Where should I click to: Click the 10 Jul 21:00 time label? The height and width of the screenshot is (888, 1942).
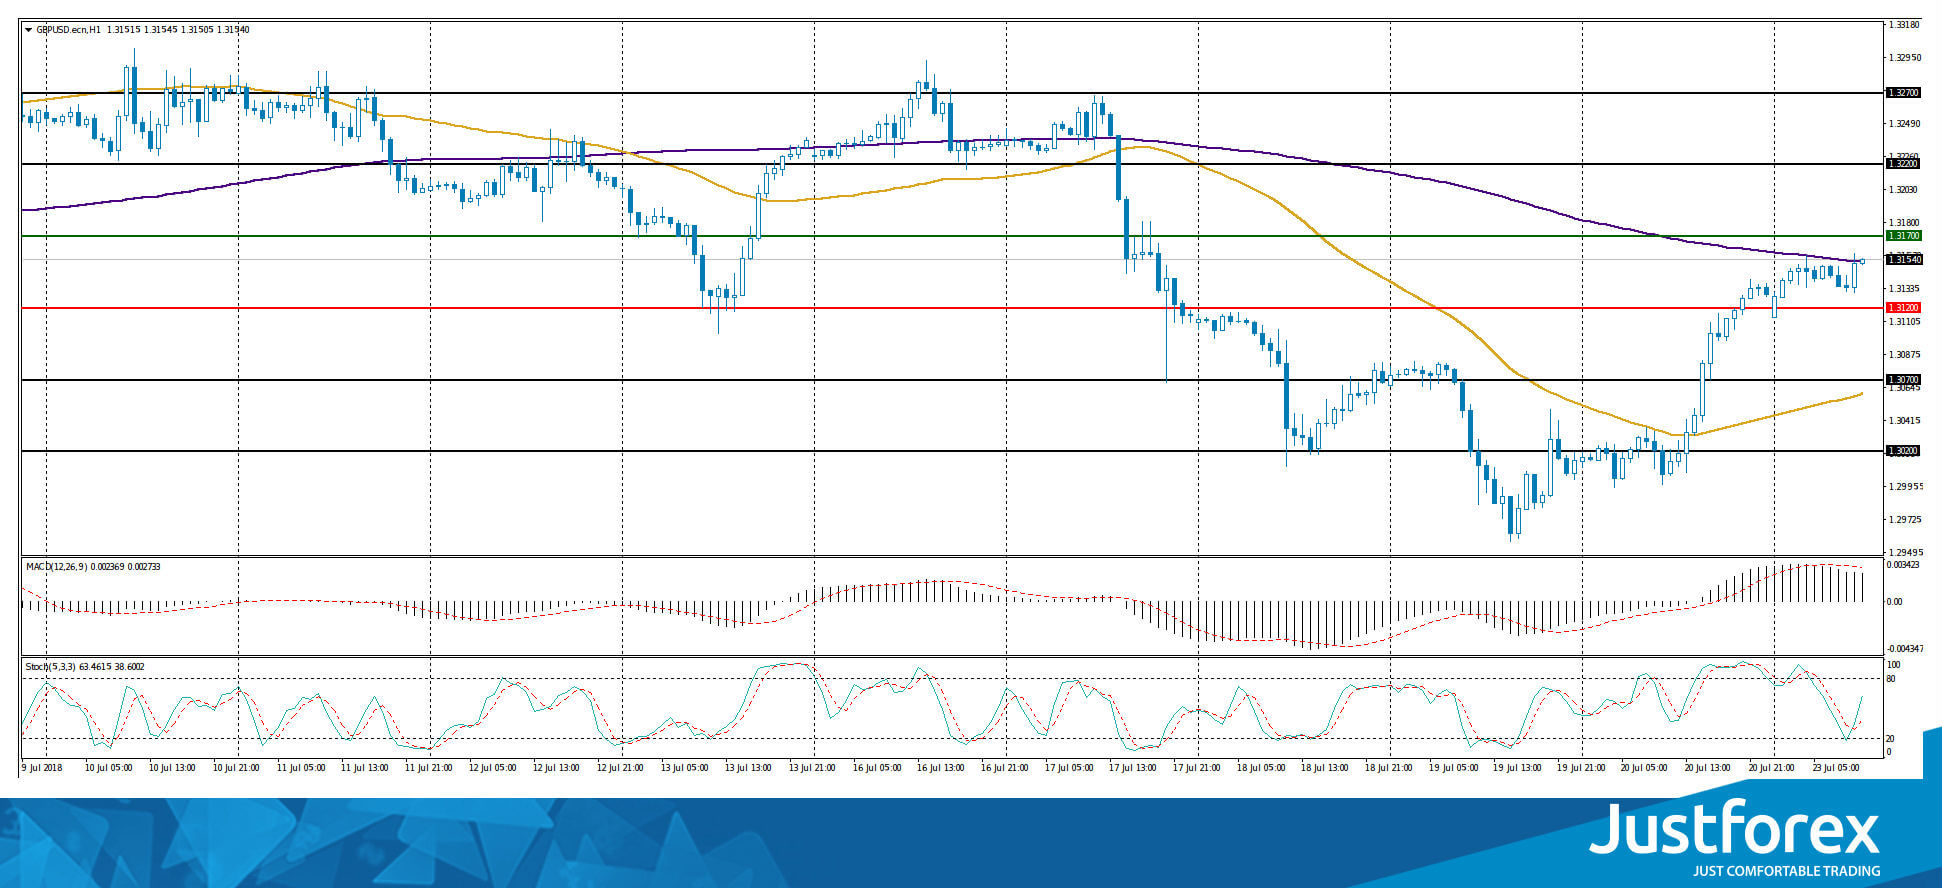(x=237, y=768)
